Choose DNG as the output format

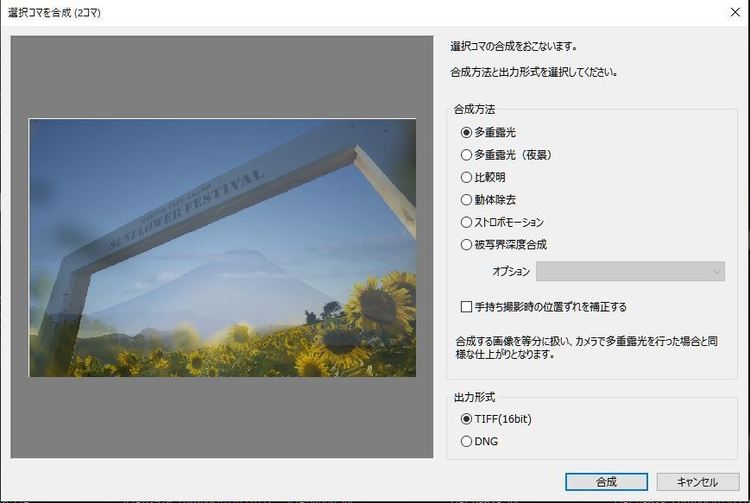[466, 441]
